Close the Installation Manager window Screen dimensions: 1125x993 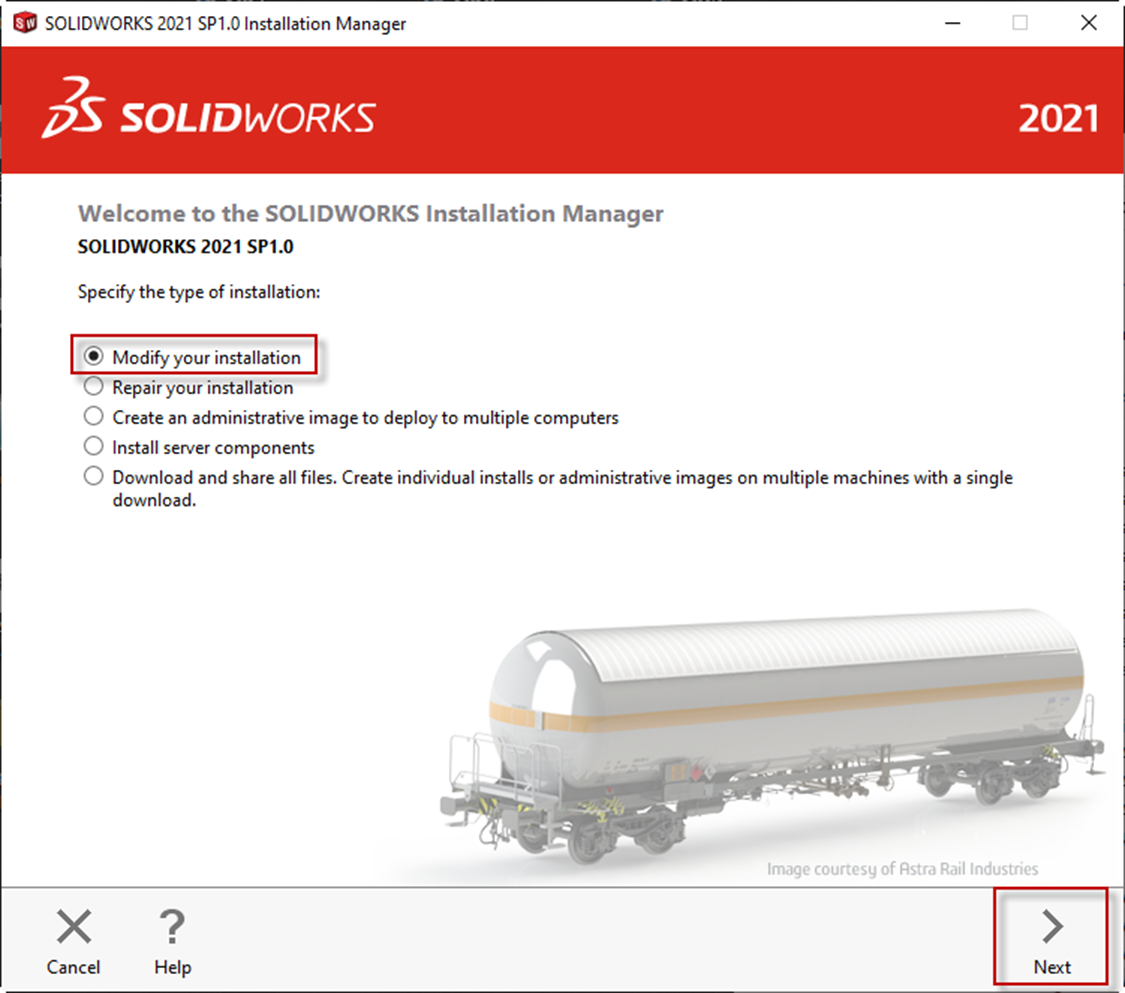click(1089, 22)
